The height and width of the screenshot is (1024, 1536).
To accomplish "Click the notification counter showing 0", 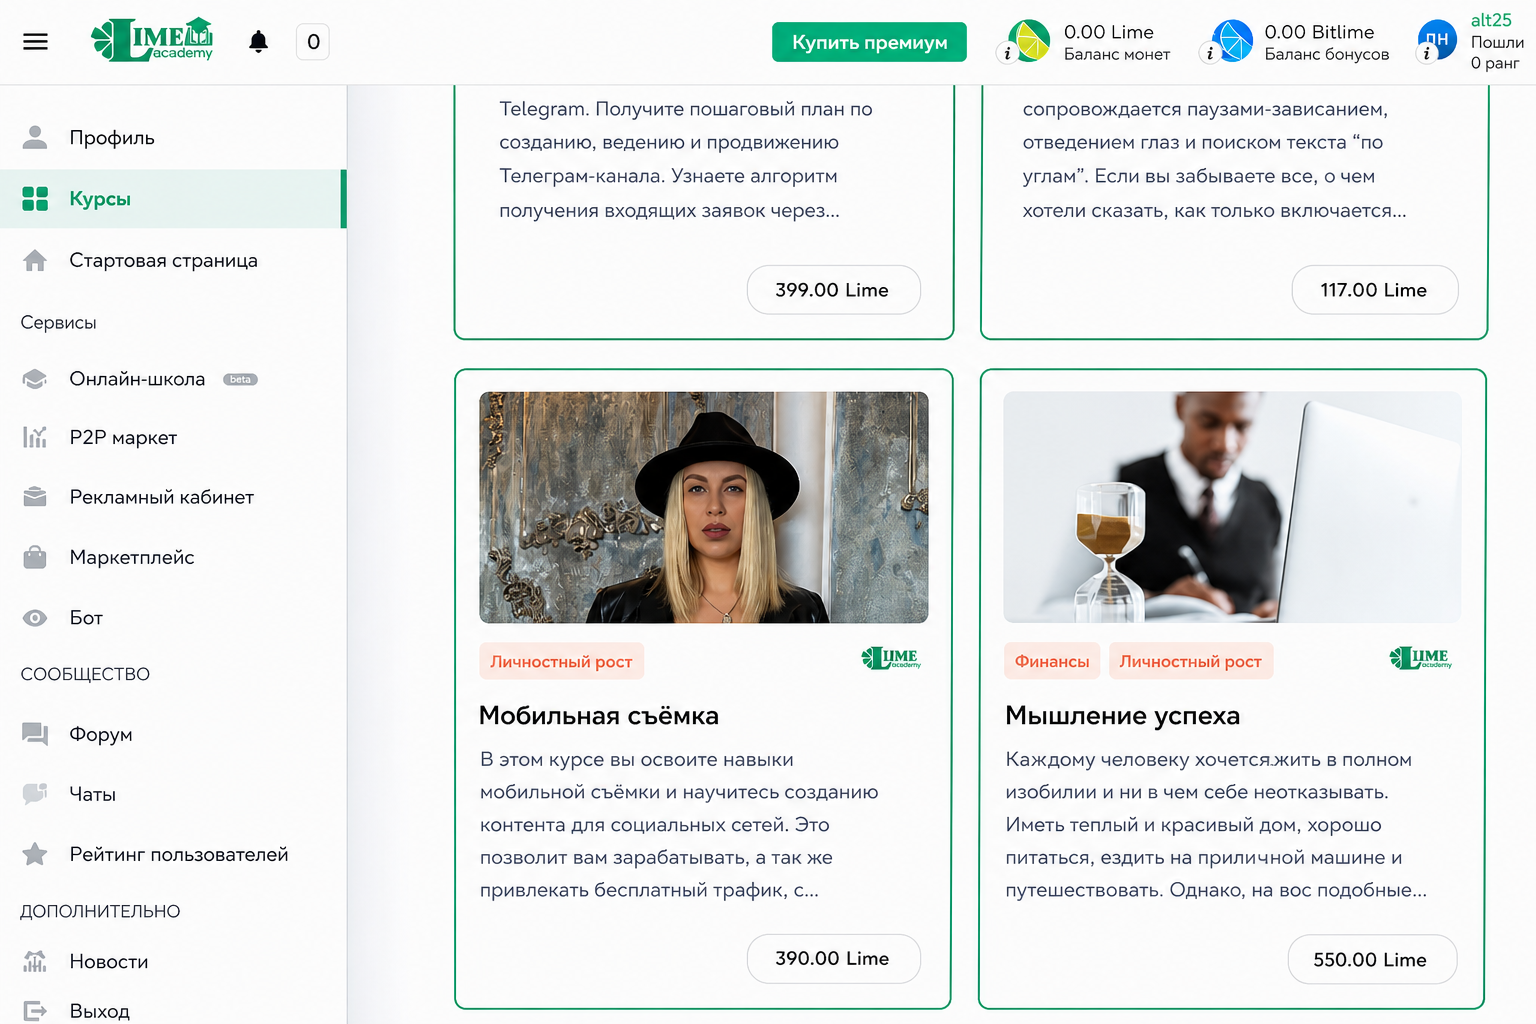I will coord(313,42).
